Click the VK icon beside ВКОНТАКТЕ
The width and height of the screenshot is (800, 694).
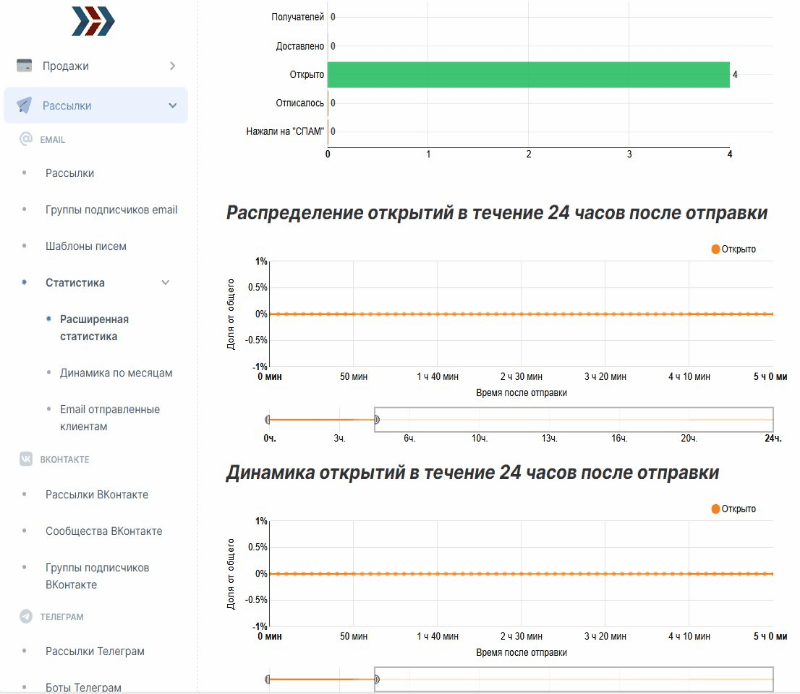click(x=25, y=459)
